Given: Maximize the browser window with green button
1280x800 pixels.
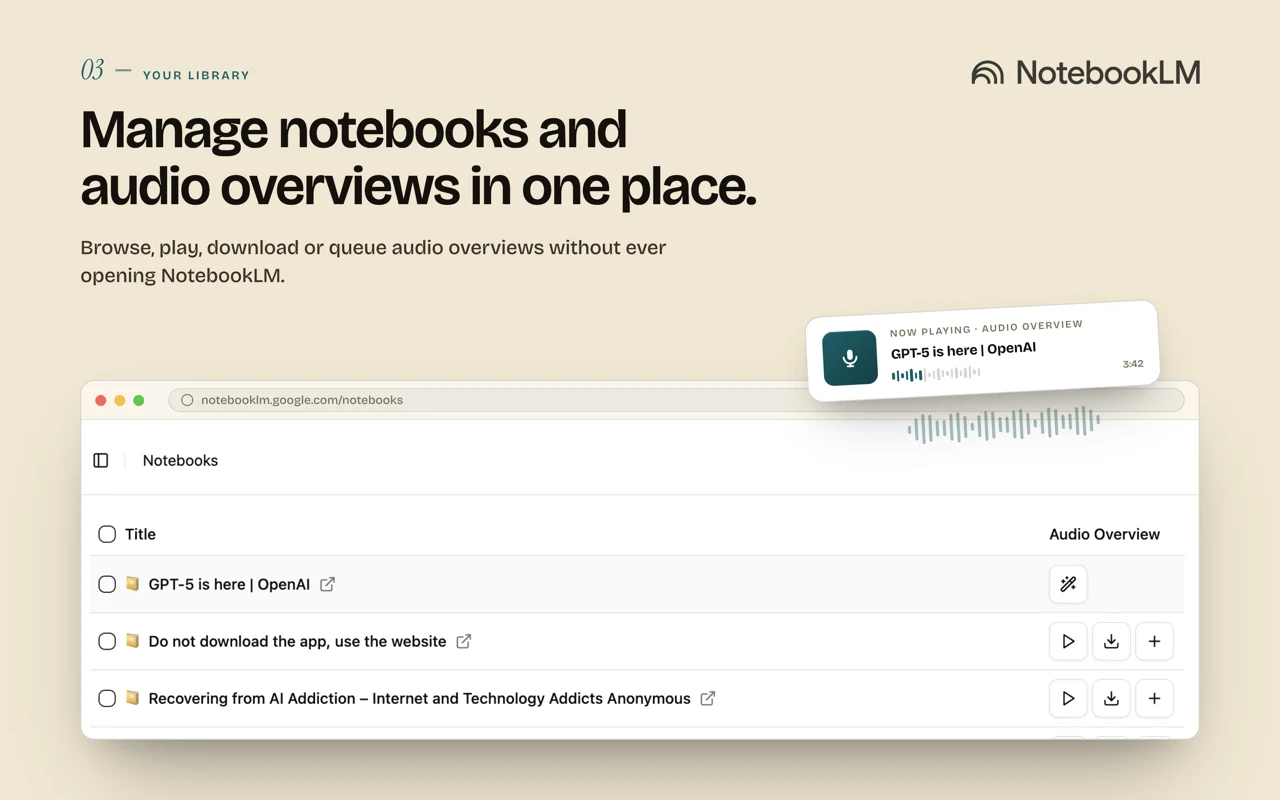Looking at the screenshot, I should point(139,400).
